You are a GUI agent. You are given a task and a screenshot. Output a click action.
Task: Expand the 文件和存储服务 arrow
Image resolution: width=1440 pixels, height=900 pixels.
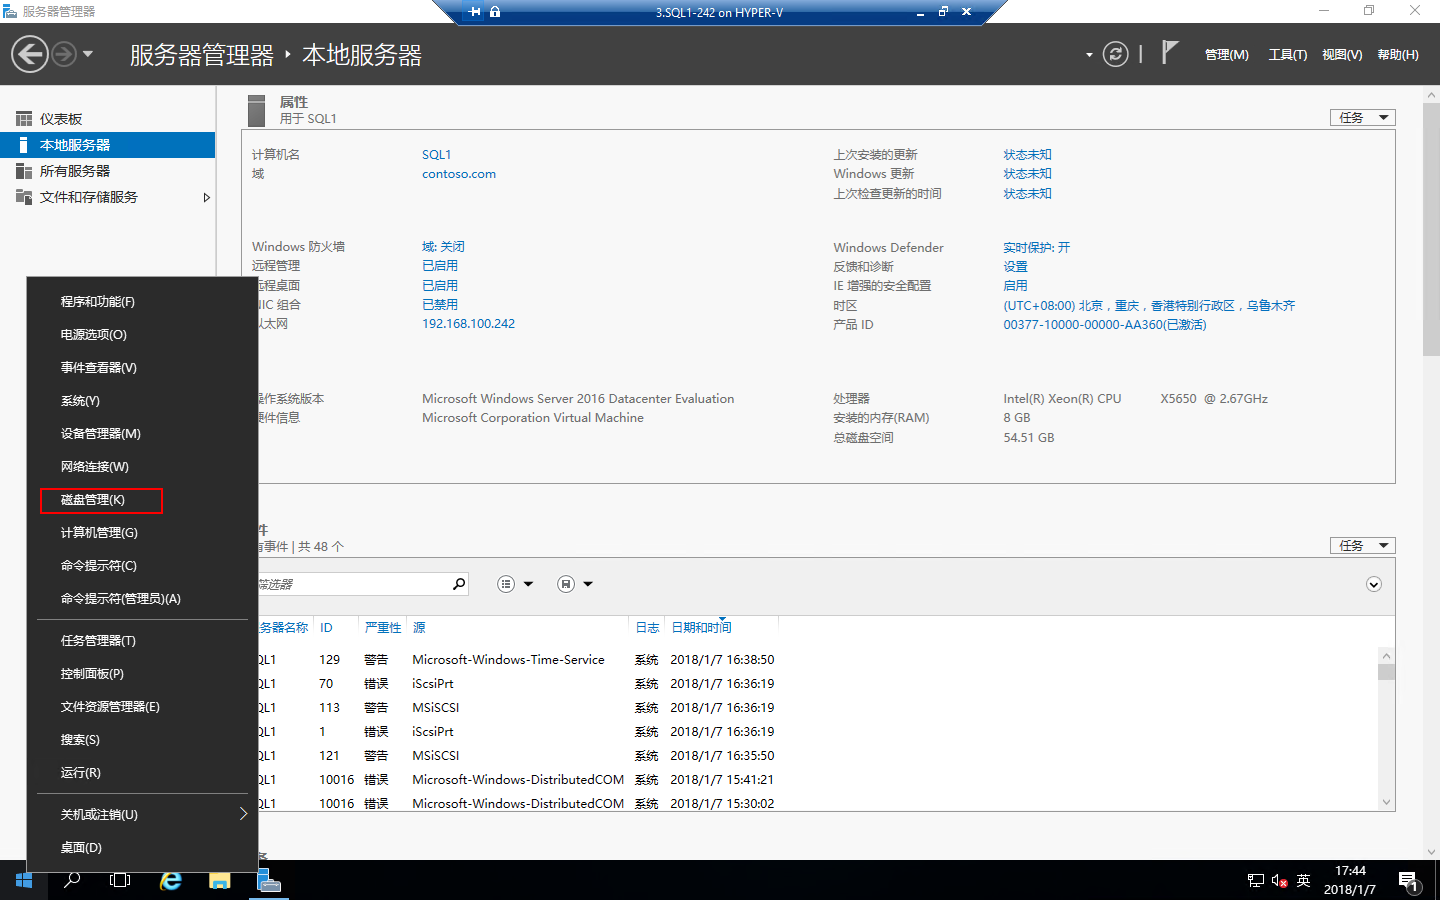click(206, 197)
